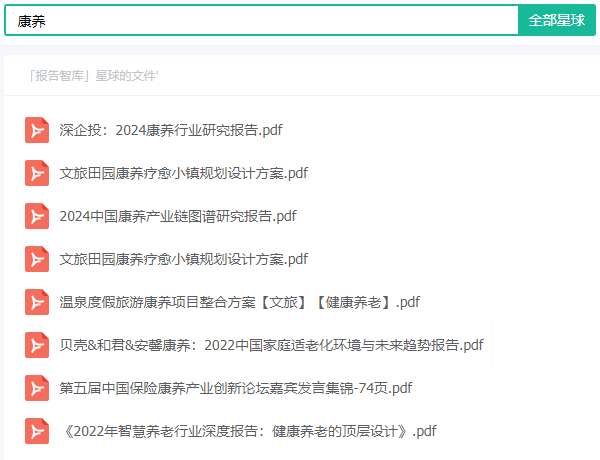Open 第五届中国保险康养产业创新论坛嘉宾发言集锦-74页.pdf
The image size is (600, 460).
[x=236, y=388]
